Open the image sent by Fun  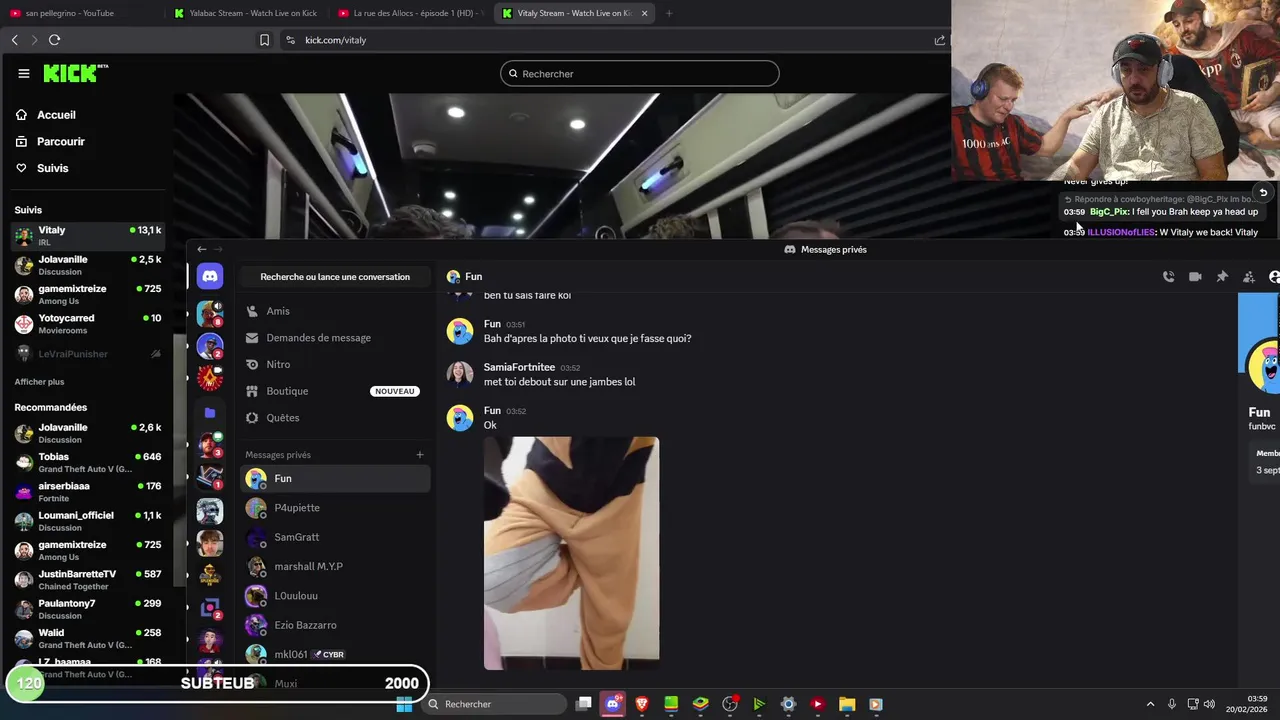571,553
